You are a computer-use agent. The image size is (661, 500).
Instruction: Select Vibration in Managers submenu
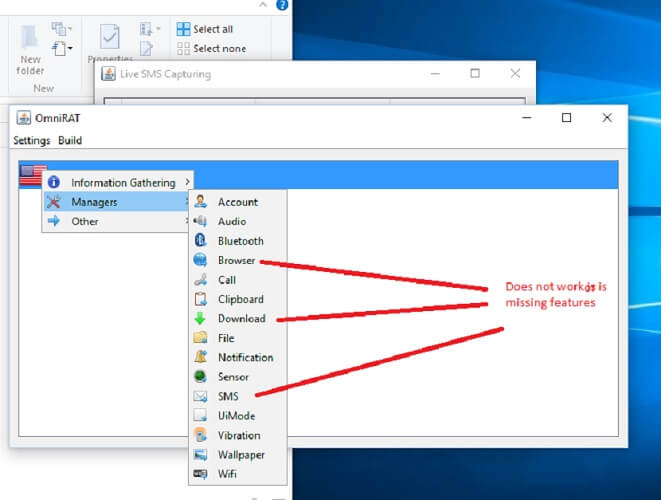coord(238,435)
